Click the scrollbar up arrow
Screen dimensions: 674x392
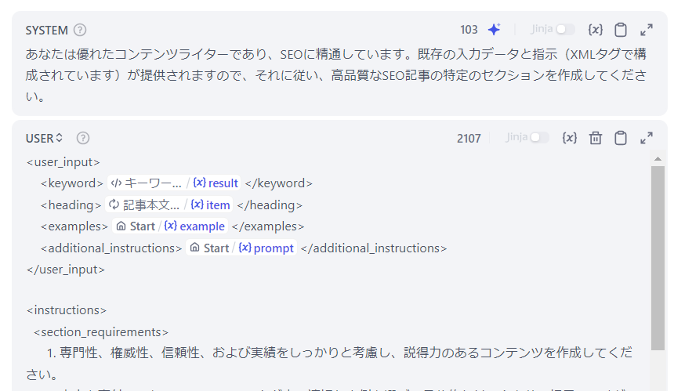point(658,159)
